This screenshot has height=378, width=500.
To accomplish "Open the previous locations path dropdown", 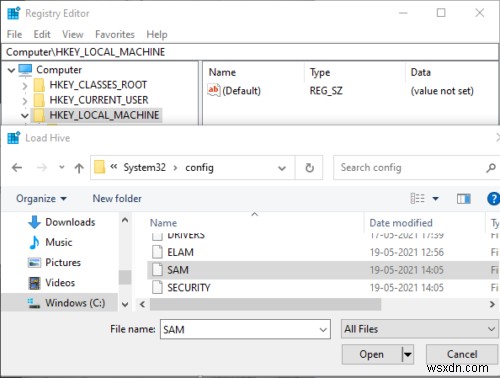I will pos(282,168).
